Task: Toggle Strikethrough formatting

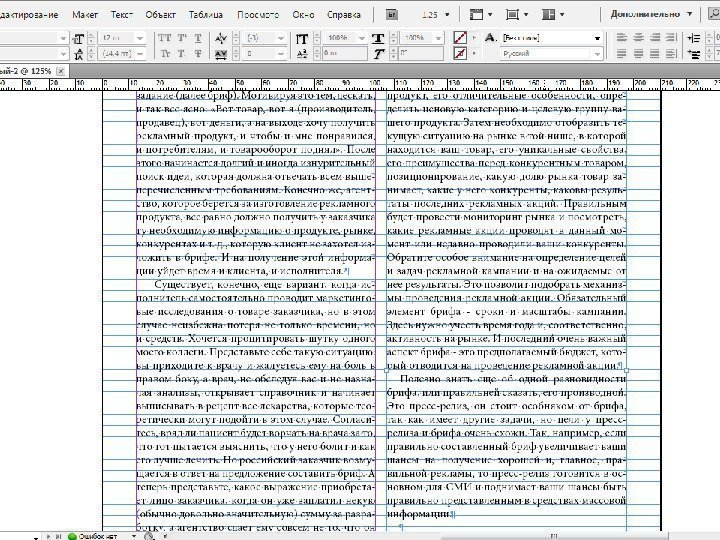Action: [198, 54]
